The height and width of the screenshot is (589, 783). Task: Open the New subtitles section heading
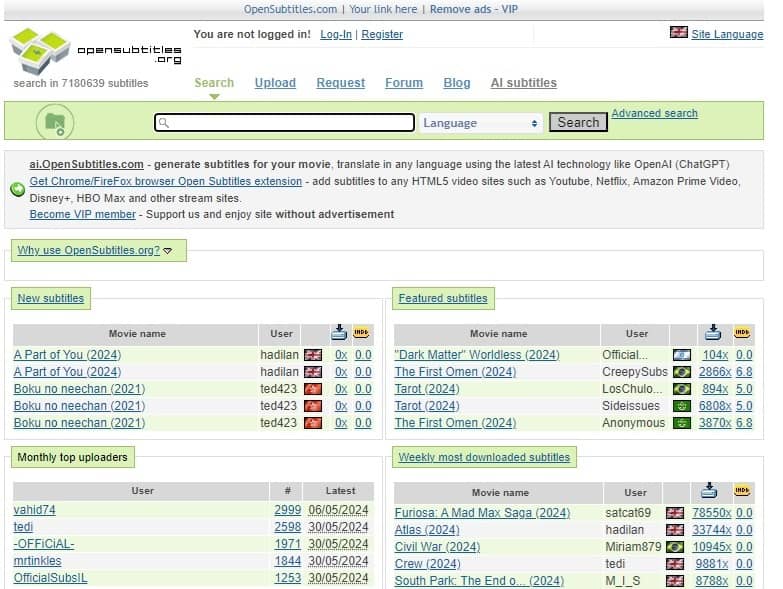(50, 298)
